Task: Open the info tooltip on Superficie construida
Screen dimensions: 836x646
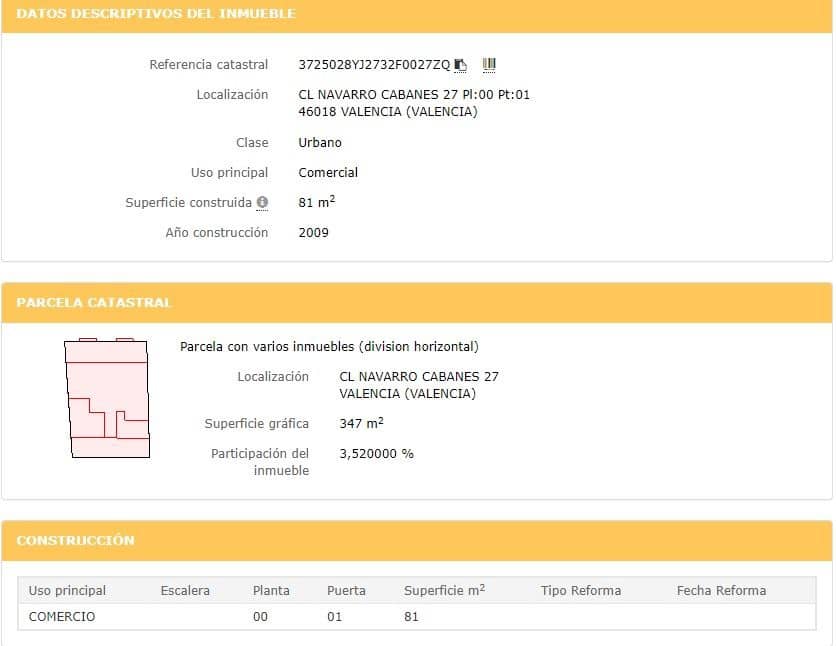Action: pos(261,202)
